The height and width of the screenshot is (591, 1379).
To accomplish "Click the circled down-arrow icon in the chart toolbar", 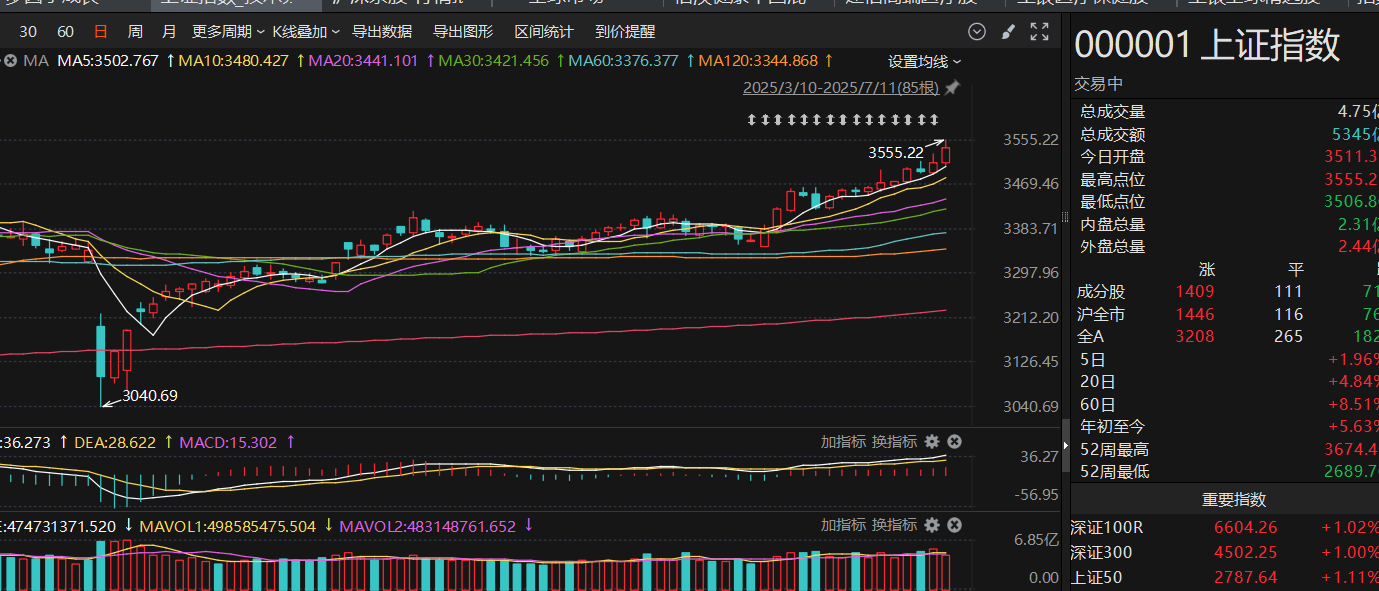I will 977,31.
